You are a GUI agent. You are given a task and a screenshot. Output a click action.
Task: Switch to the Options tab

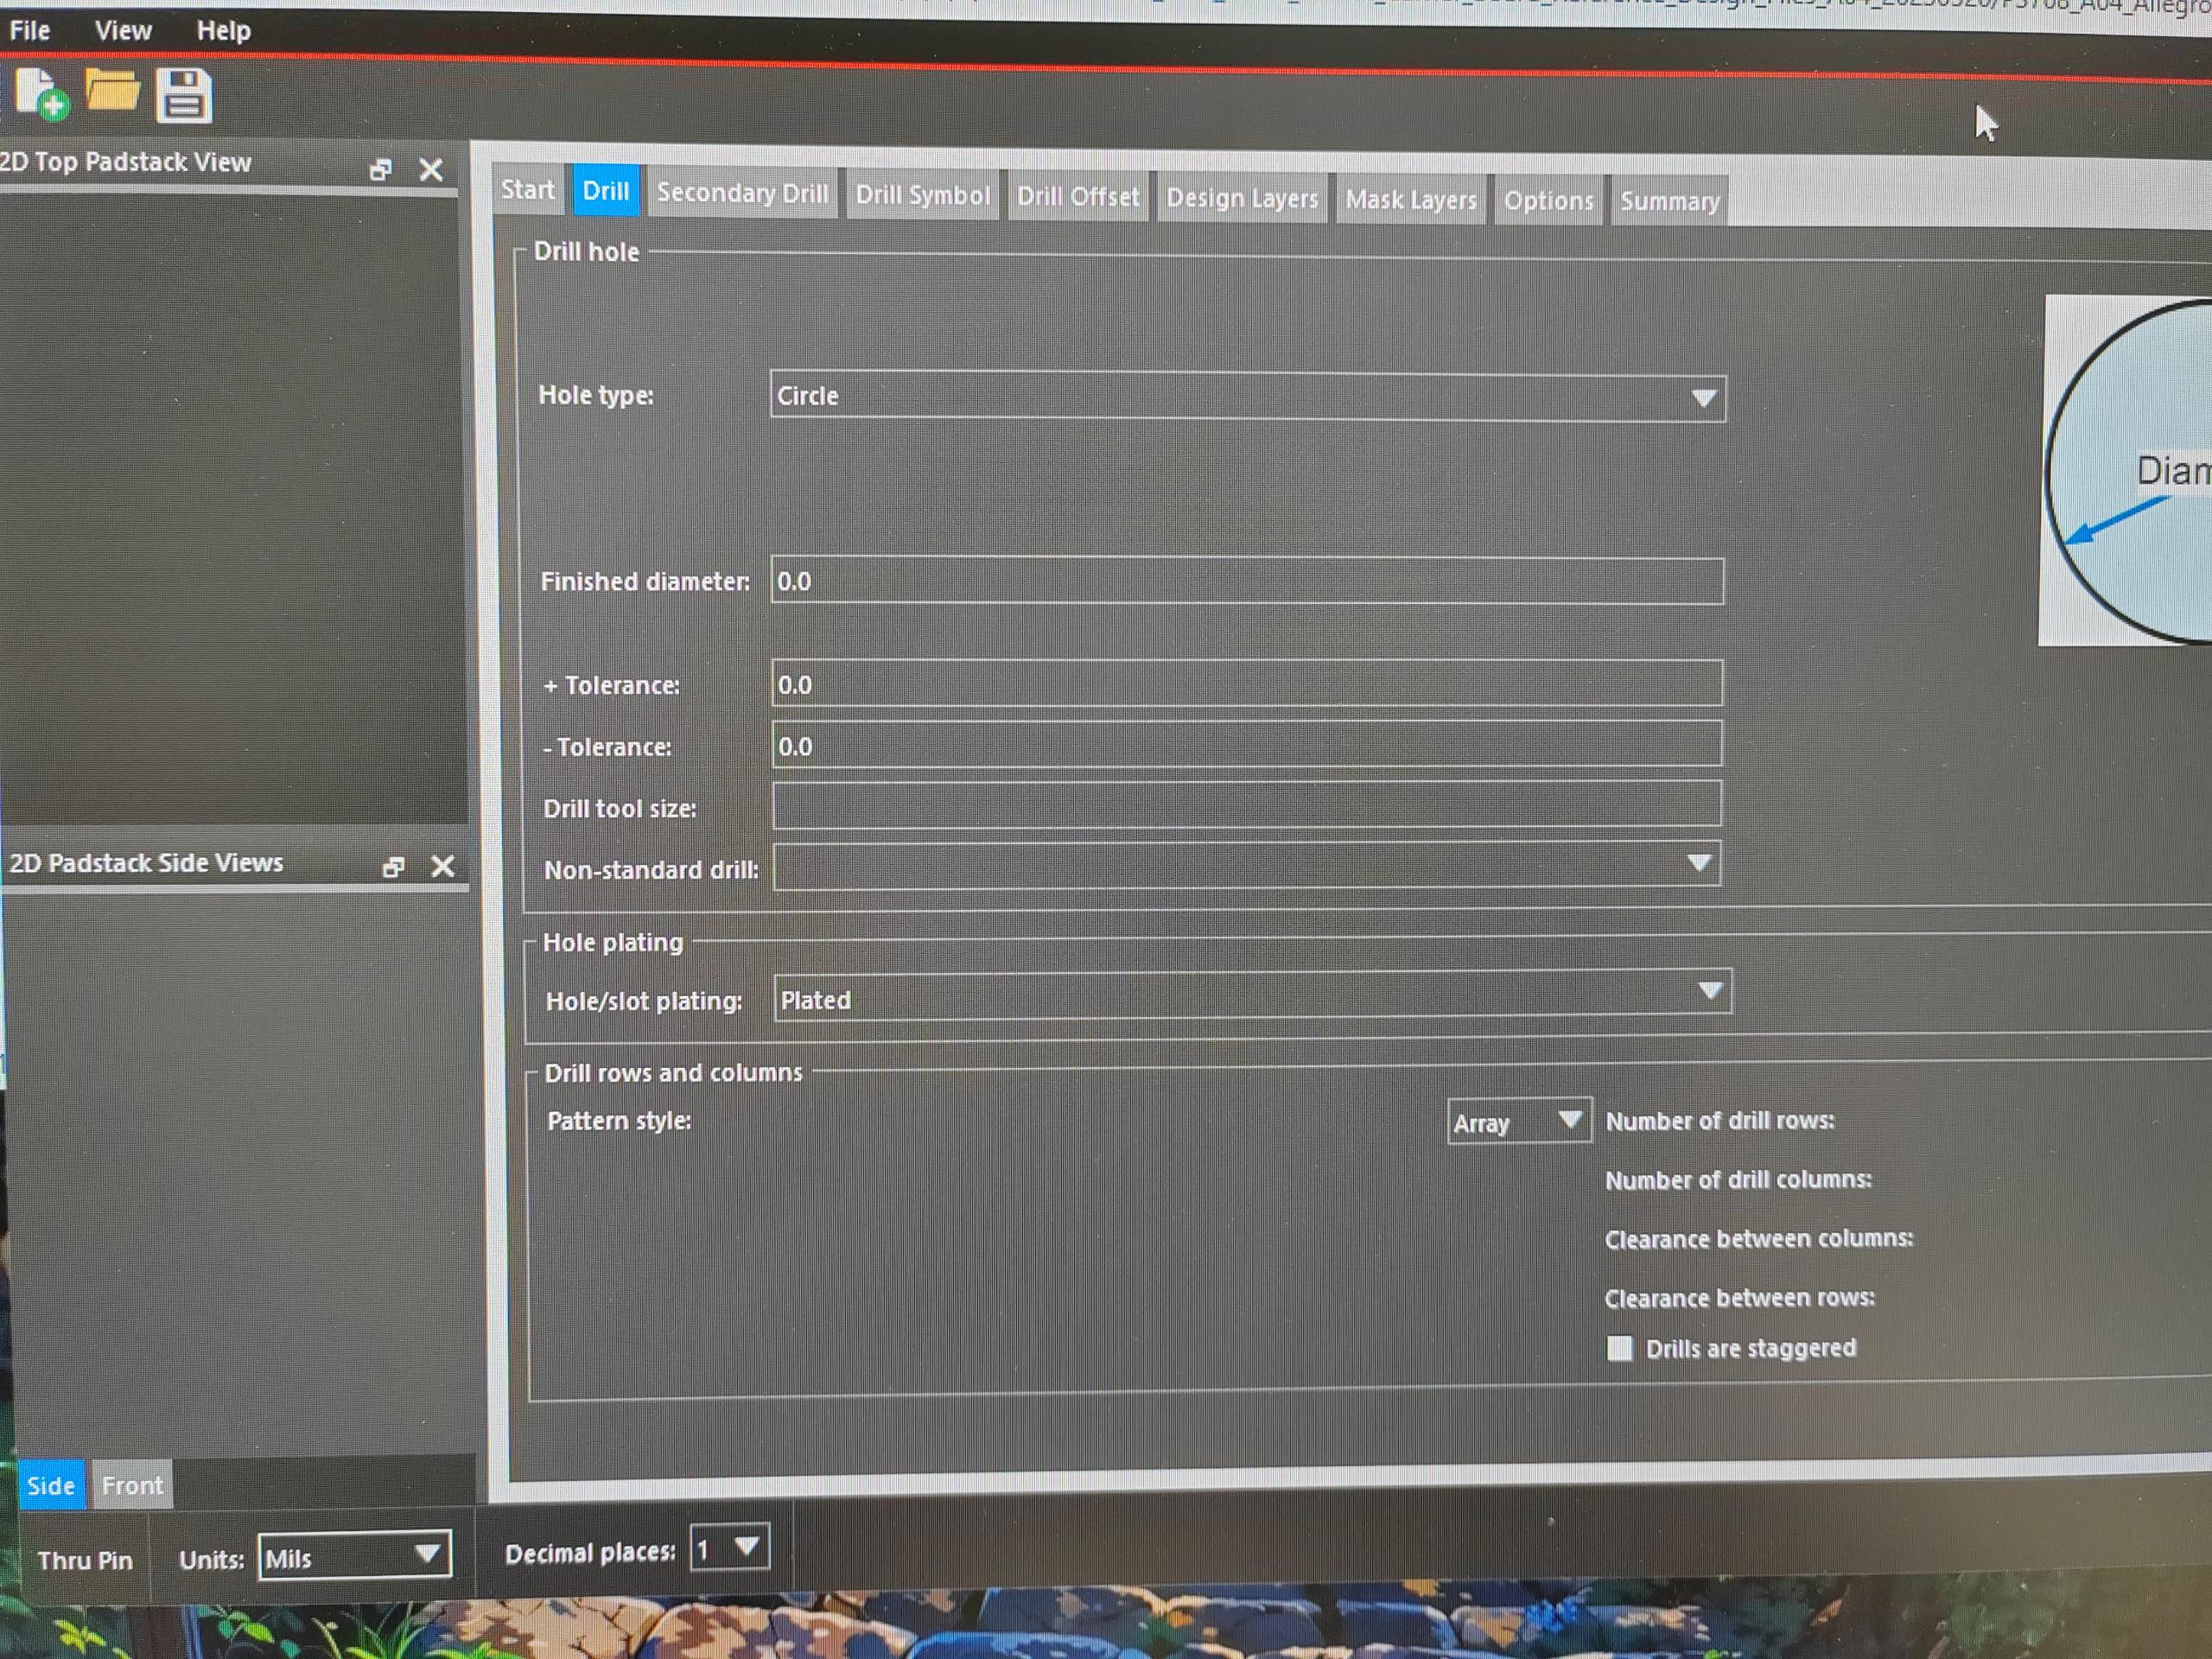pos(1548,201)
